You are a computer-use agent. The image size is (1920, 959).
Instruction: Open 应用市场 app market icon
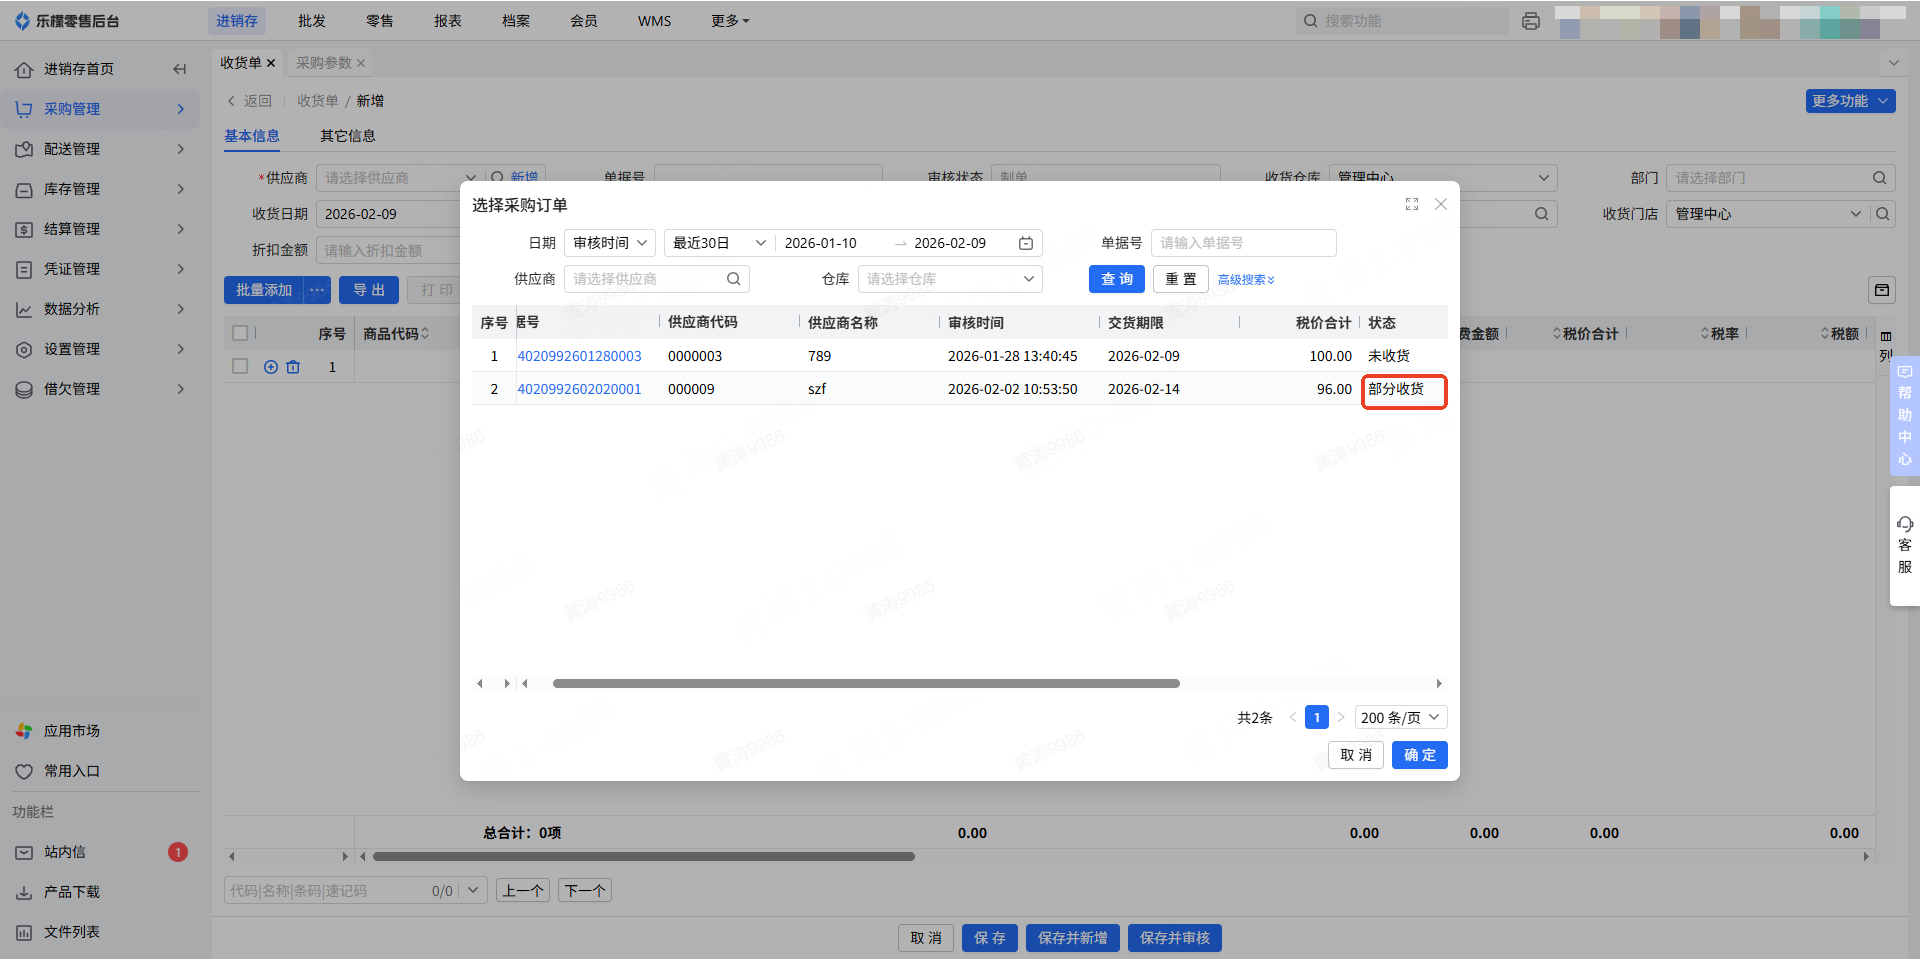24,731
